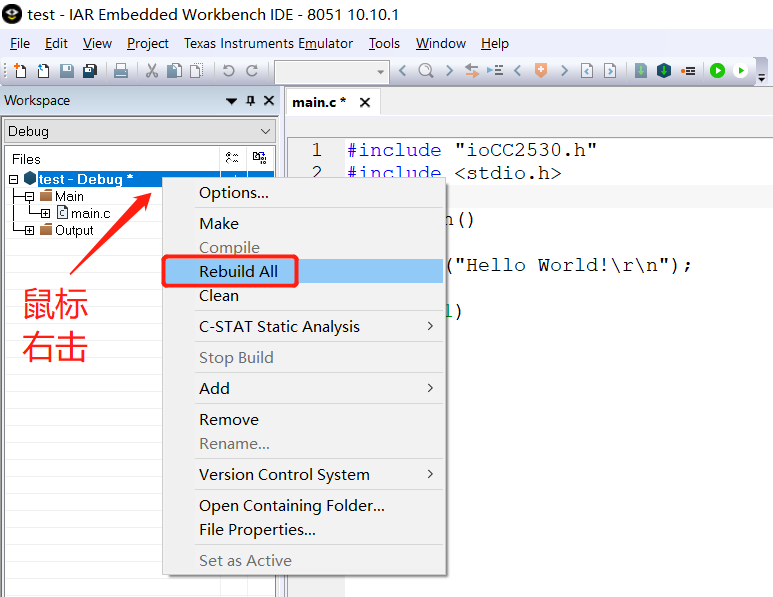Select the Main group in tree
773x597 pixels.
click(x=70, y=196)
